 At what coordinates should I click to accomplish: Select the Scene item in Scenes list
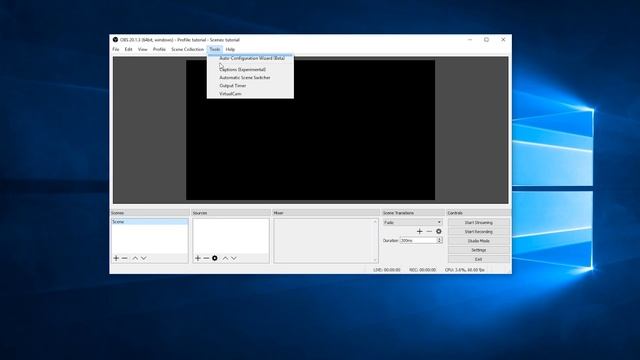[150, 222]
